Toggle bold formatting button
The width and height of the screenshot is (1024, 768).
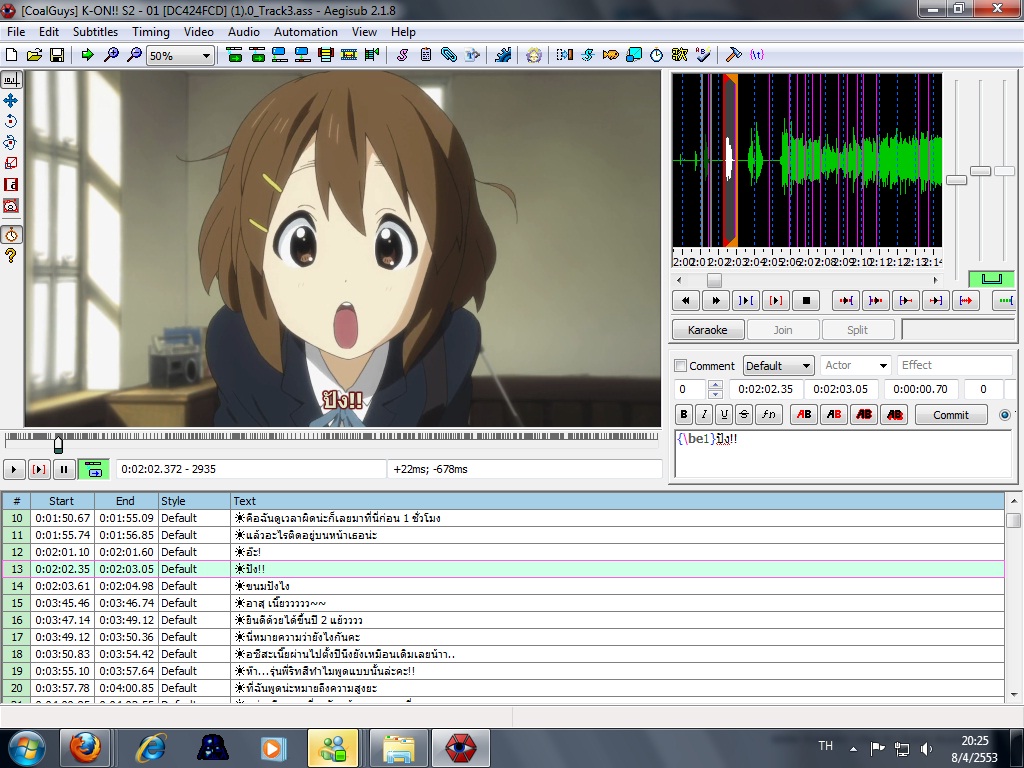(x=684, y=414)
